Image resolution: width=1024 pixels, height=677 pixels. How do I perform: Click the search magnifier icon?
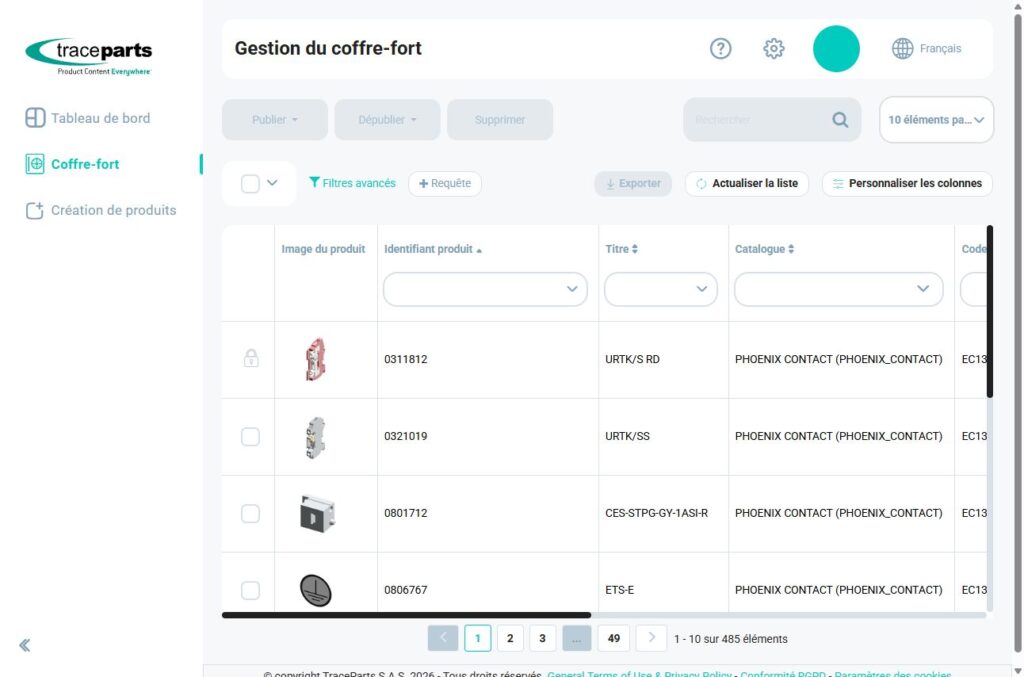[x=840, y=119]
